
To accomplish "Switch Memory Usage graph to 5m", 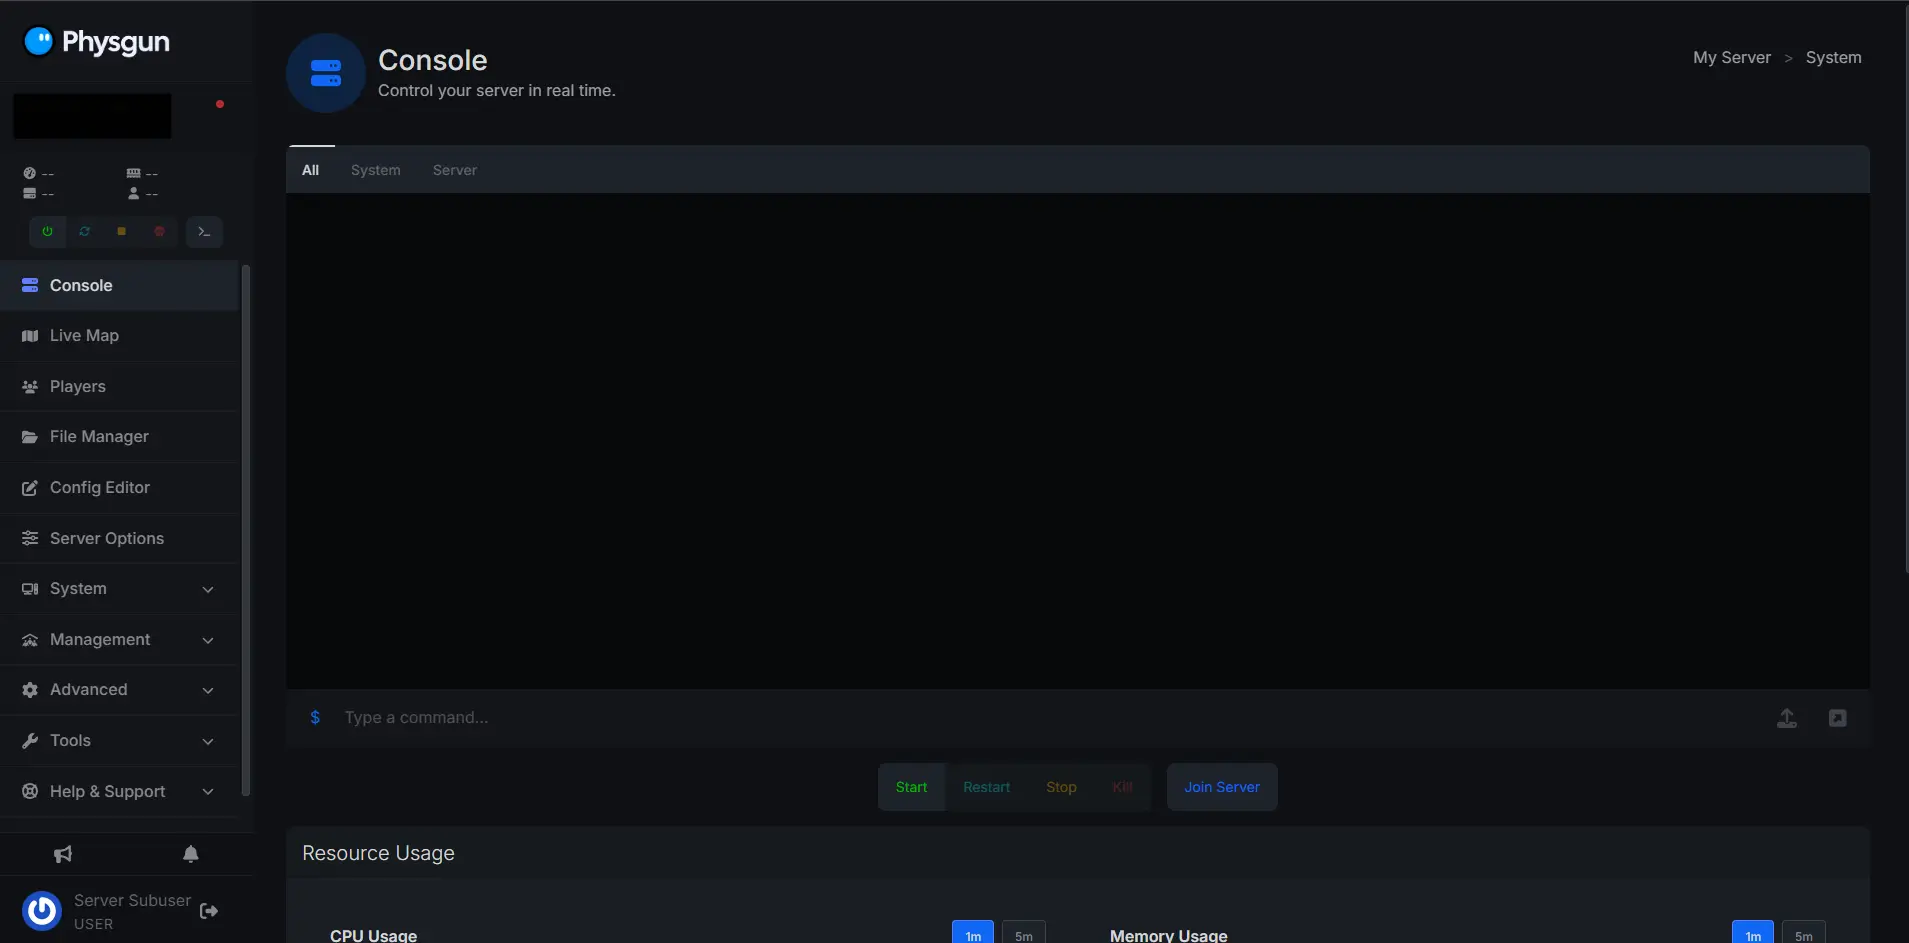I will tap(1803, 934).
